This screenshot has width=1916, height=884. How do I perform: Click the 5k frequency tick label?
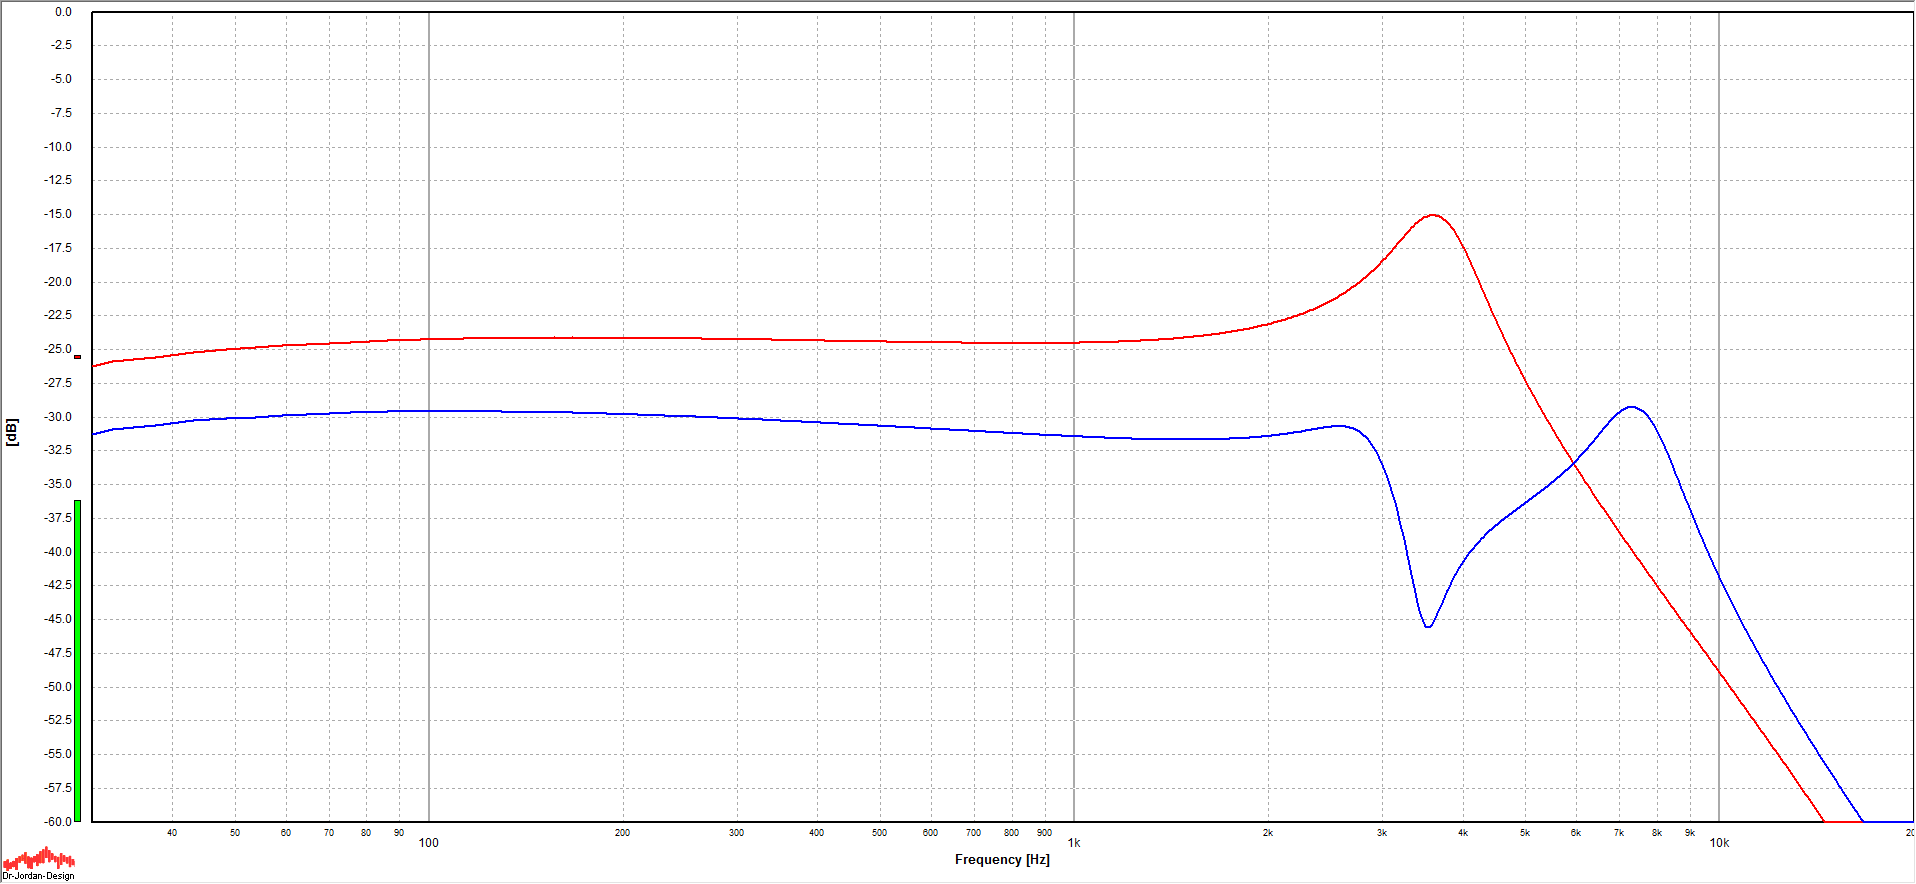[x=1524, y=833]
